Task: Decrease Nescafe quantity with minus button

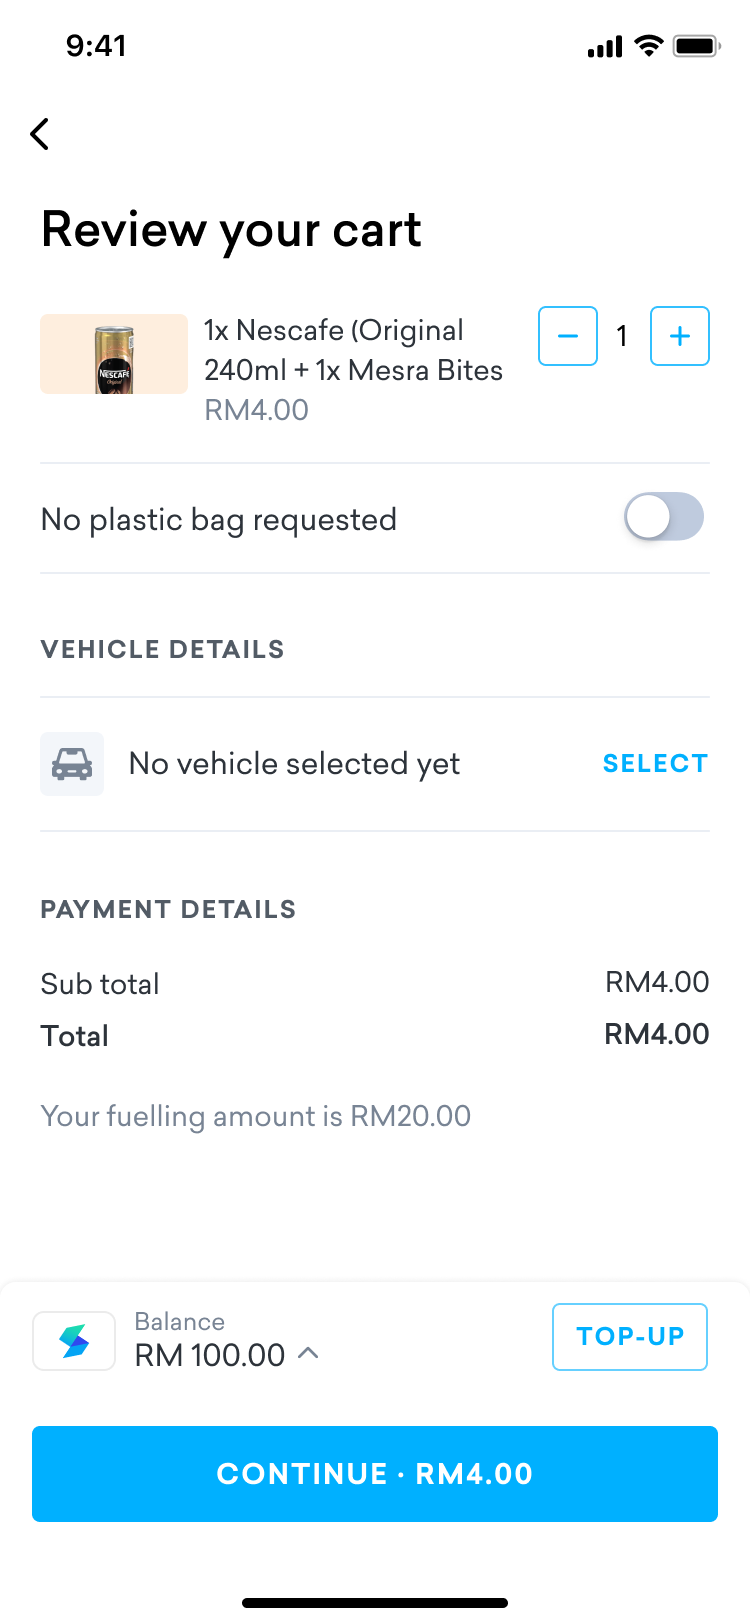Action: [x=568, y=336]
